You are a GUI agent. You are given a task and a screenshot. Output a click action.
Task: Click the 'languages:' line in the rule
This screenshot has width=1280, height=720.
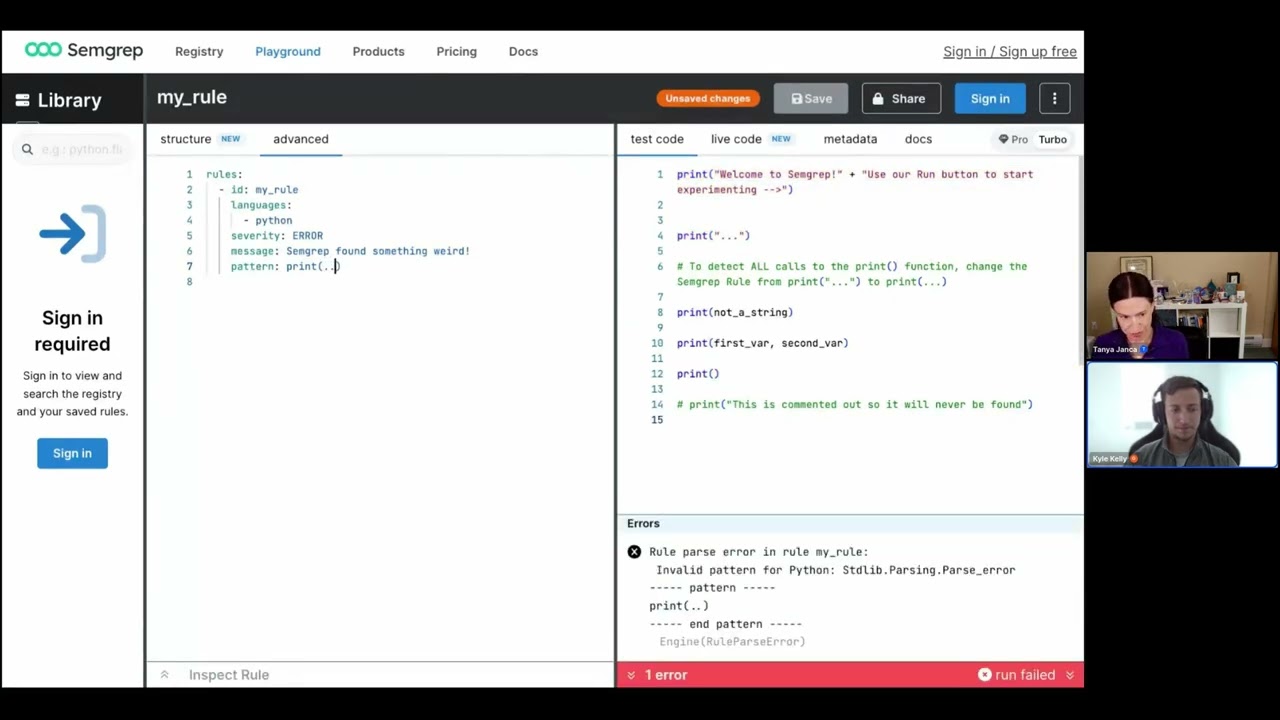tap(261, 205)
